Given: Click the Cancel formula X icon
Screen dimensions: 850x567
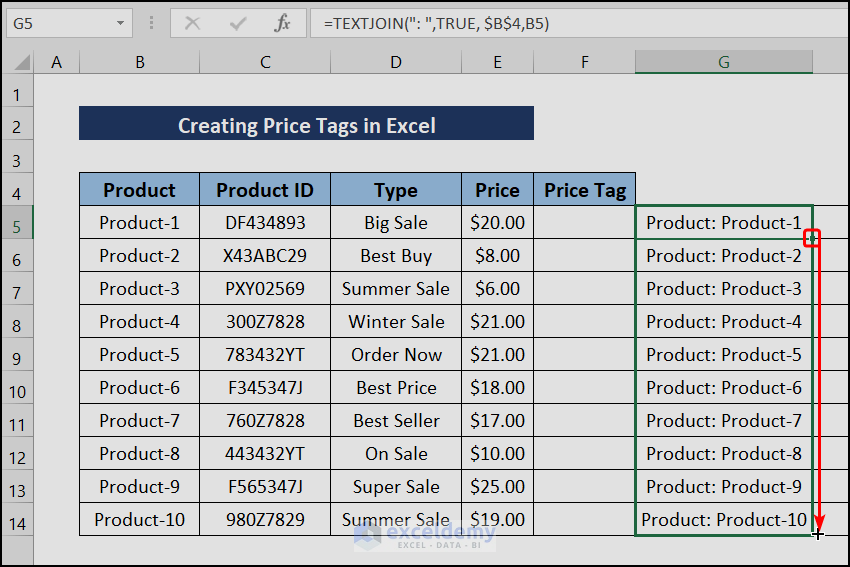Looking at the screenshot, I should (192, 23).
